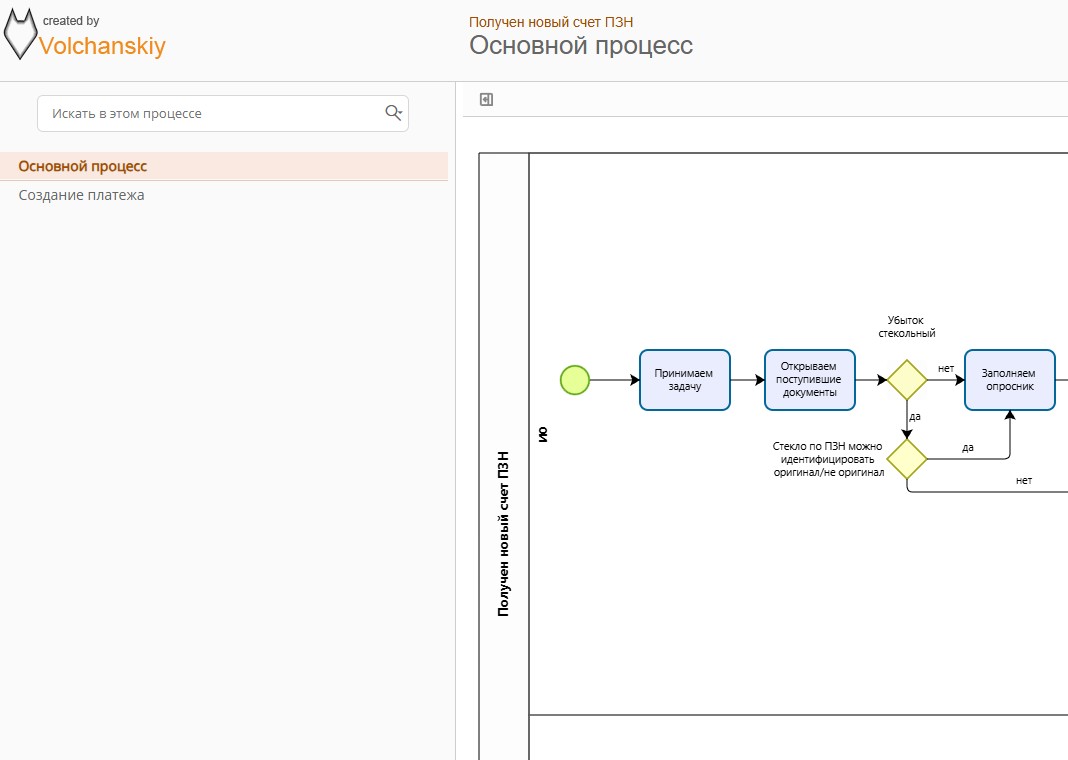Click the green start event circle
This screenshot has width=1068, height=760.
point(575,380)
